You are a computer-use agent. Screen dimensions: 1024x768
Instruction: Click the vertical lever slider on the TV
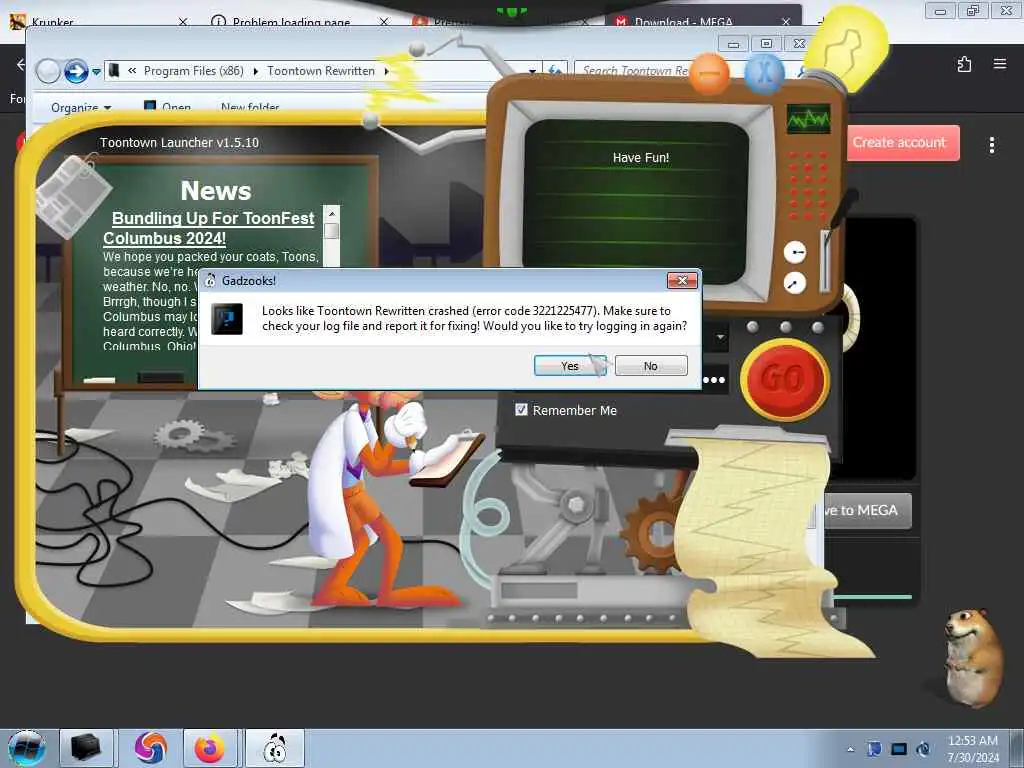[x=825, y=261]
